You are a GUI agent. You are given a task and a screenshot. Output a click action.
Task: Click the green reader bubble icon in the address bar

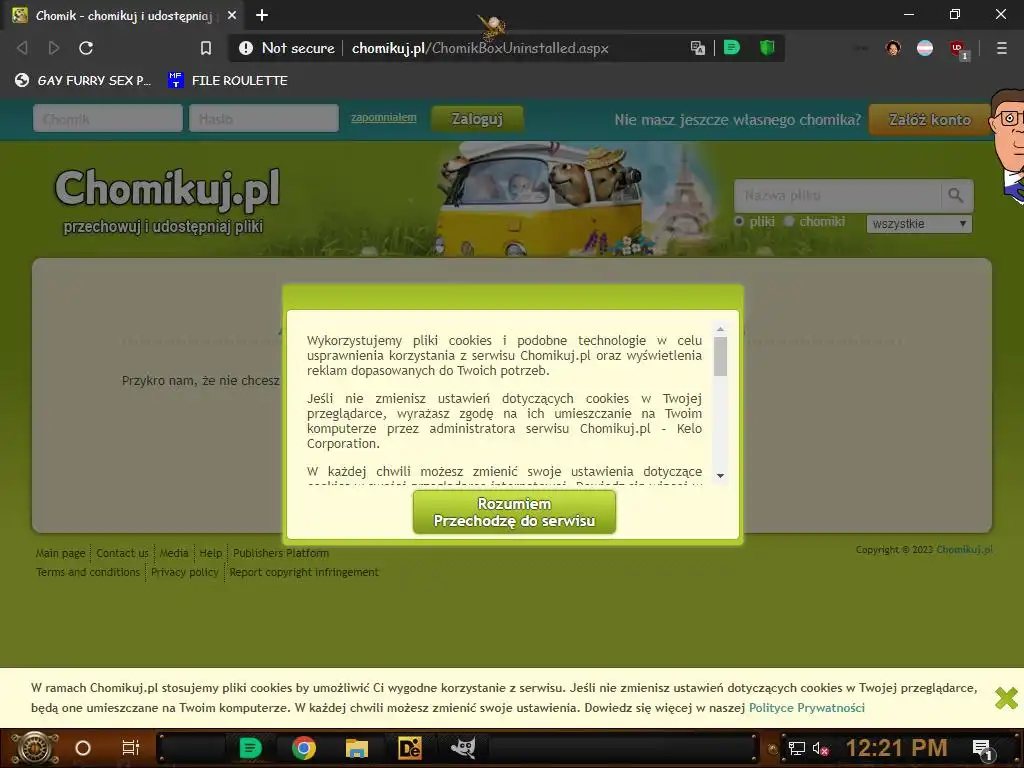[731, 47]
